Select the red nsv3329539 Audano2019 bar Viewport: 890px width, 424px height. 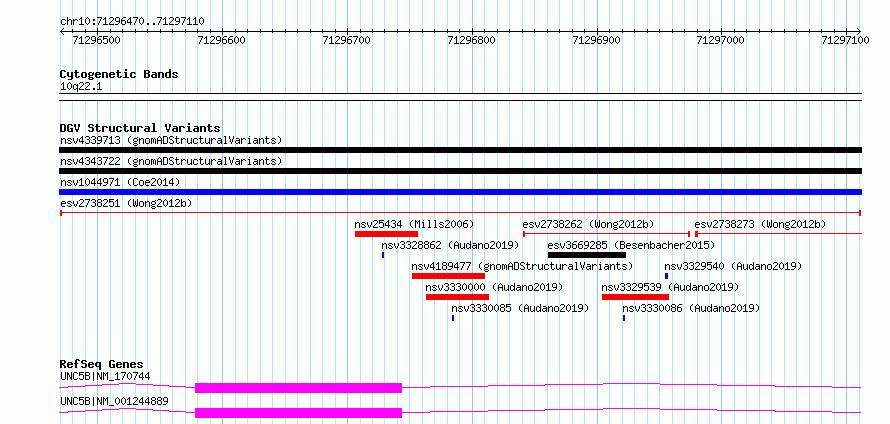[635, 297]
